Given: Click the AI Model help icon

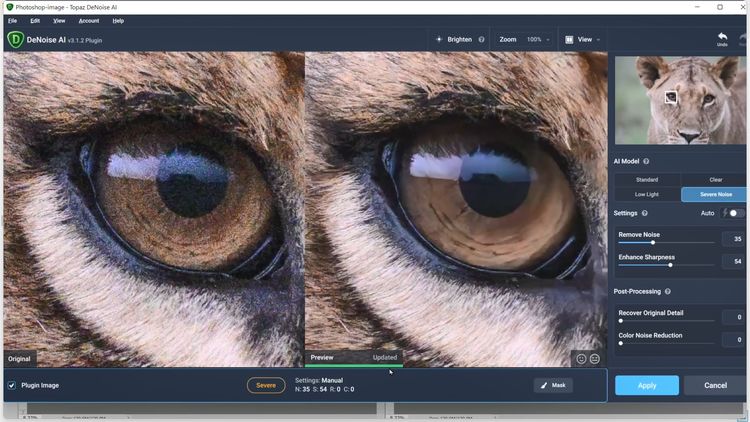Looking at the screenshot, I should coord(646,161).
